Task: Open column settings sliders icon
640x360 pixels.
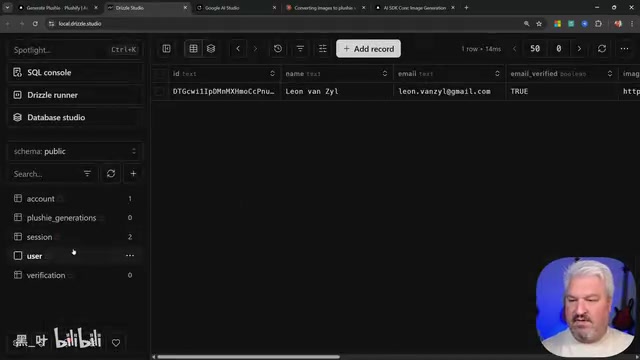Action: [323, 49]
